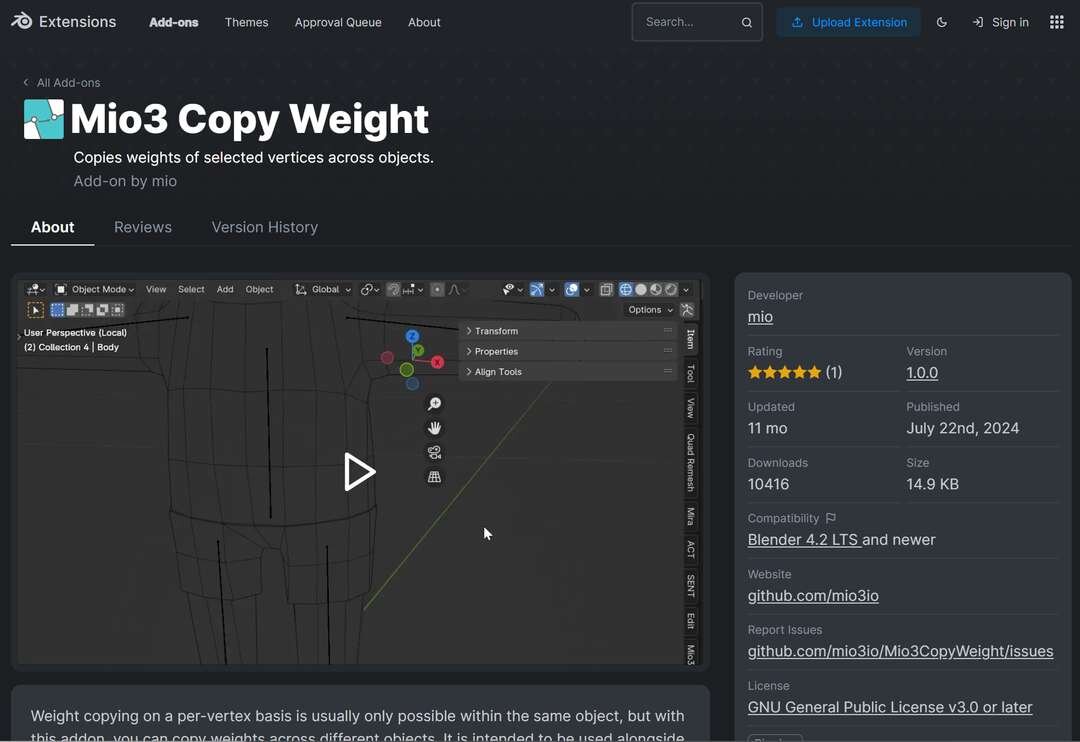Click the perspective grid icon in preview
Screen dimensions: 1080x742
click(x=434, y=477)
